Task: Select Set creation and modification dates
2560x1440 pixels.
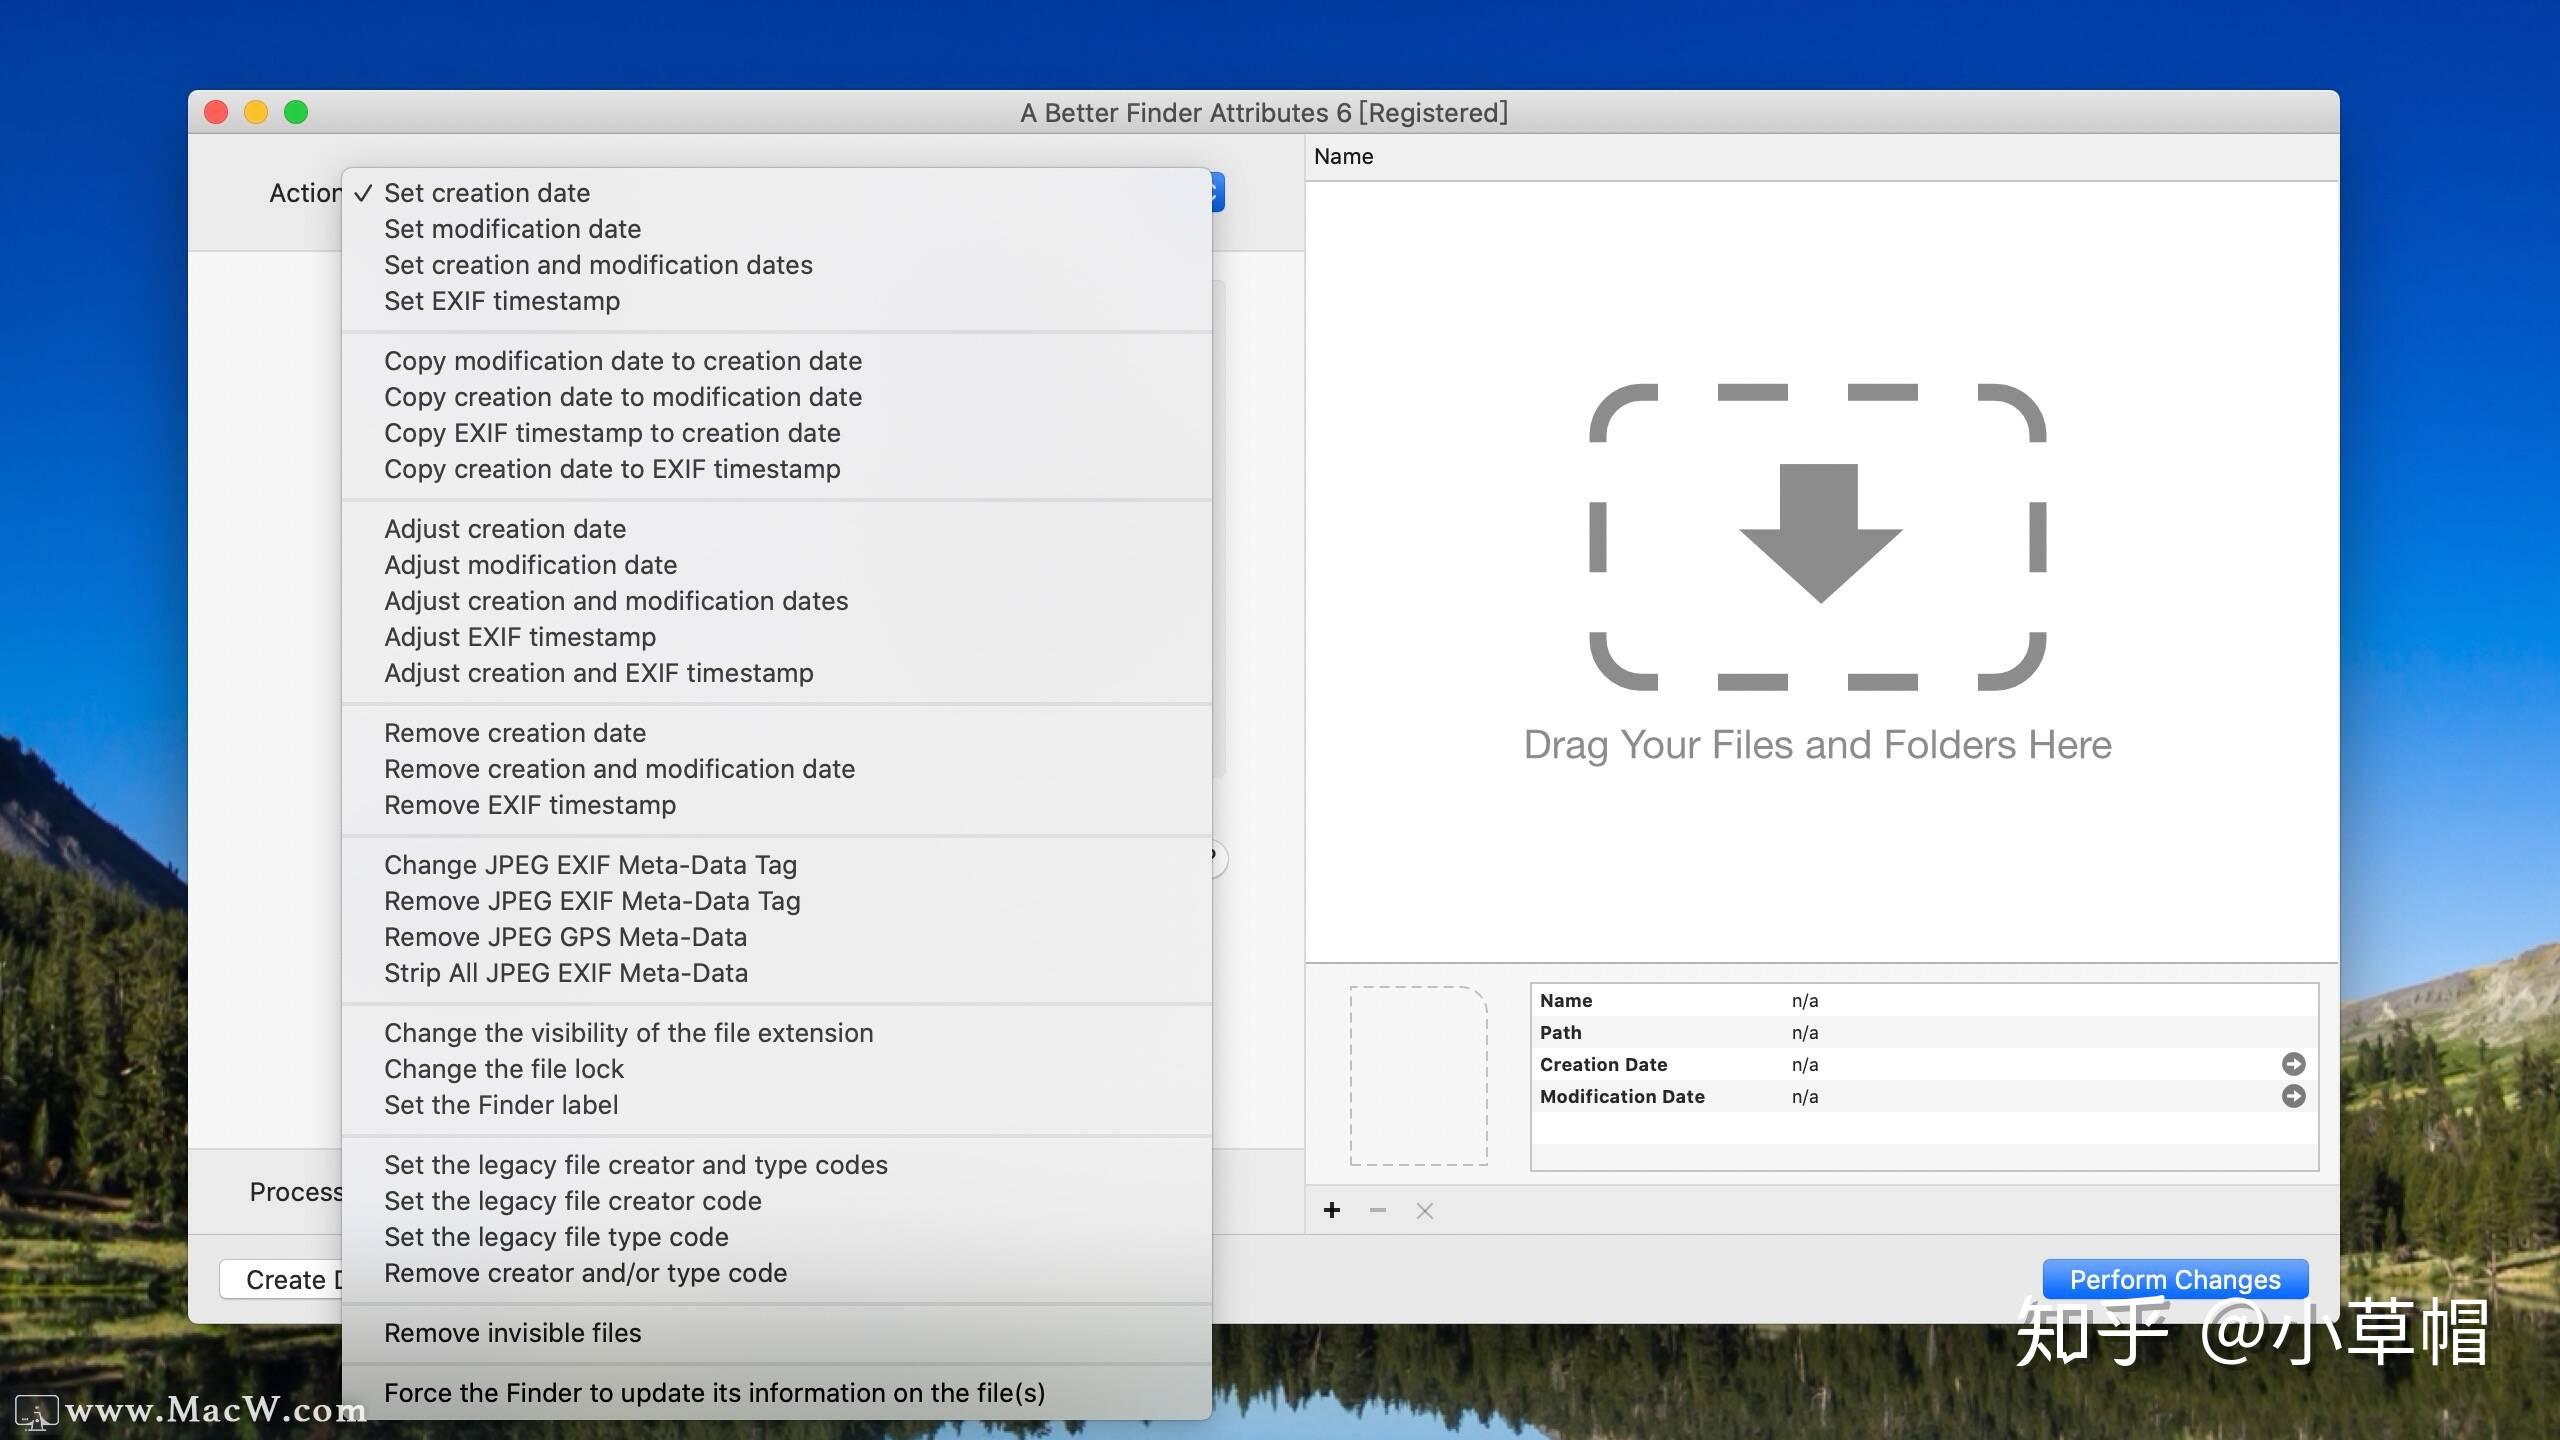Action: pyautogui.click(x=776, y=265)
